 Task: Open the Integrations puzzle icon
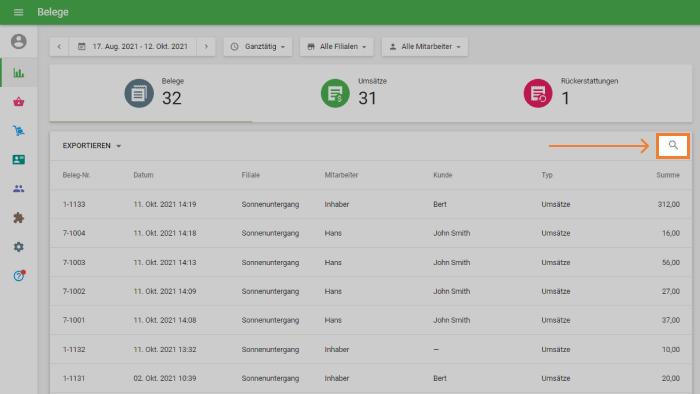[18, 218]
